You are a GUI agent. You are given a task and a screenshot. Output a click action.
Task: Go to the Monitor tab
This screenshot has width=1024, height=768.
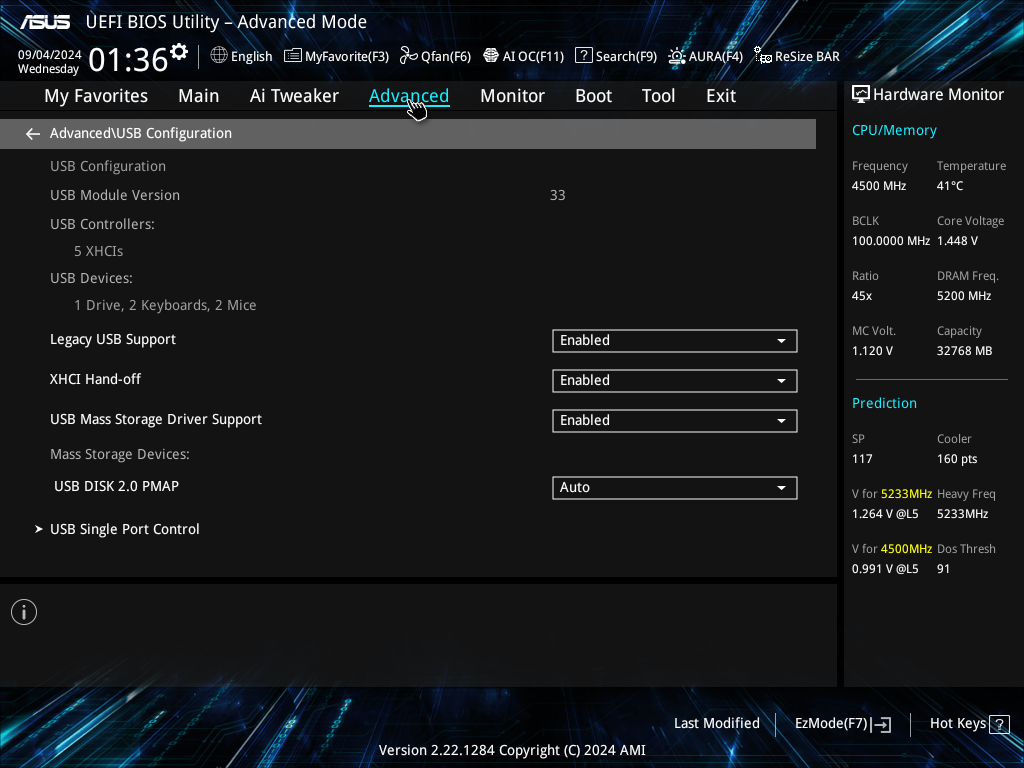coord(513,96)
